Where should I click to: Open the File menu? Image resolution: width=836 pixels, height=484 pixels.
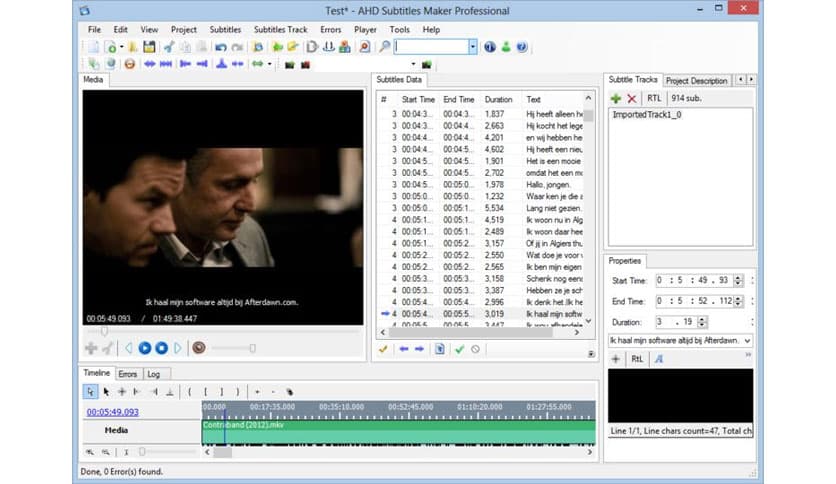click(94, 29)
